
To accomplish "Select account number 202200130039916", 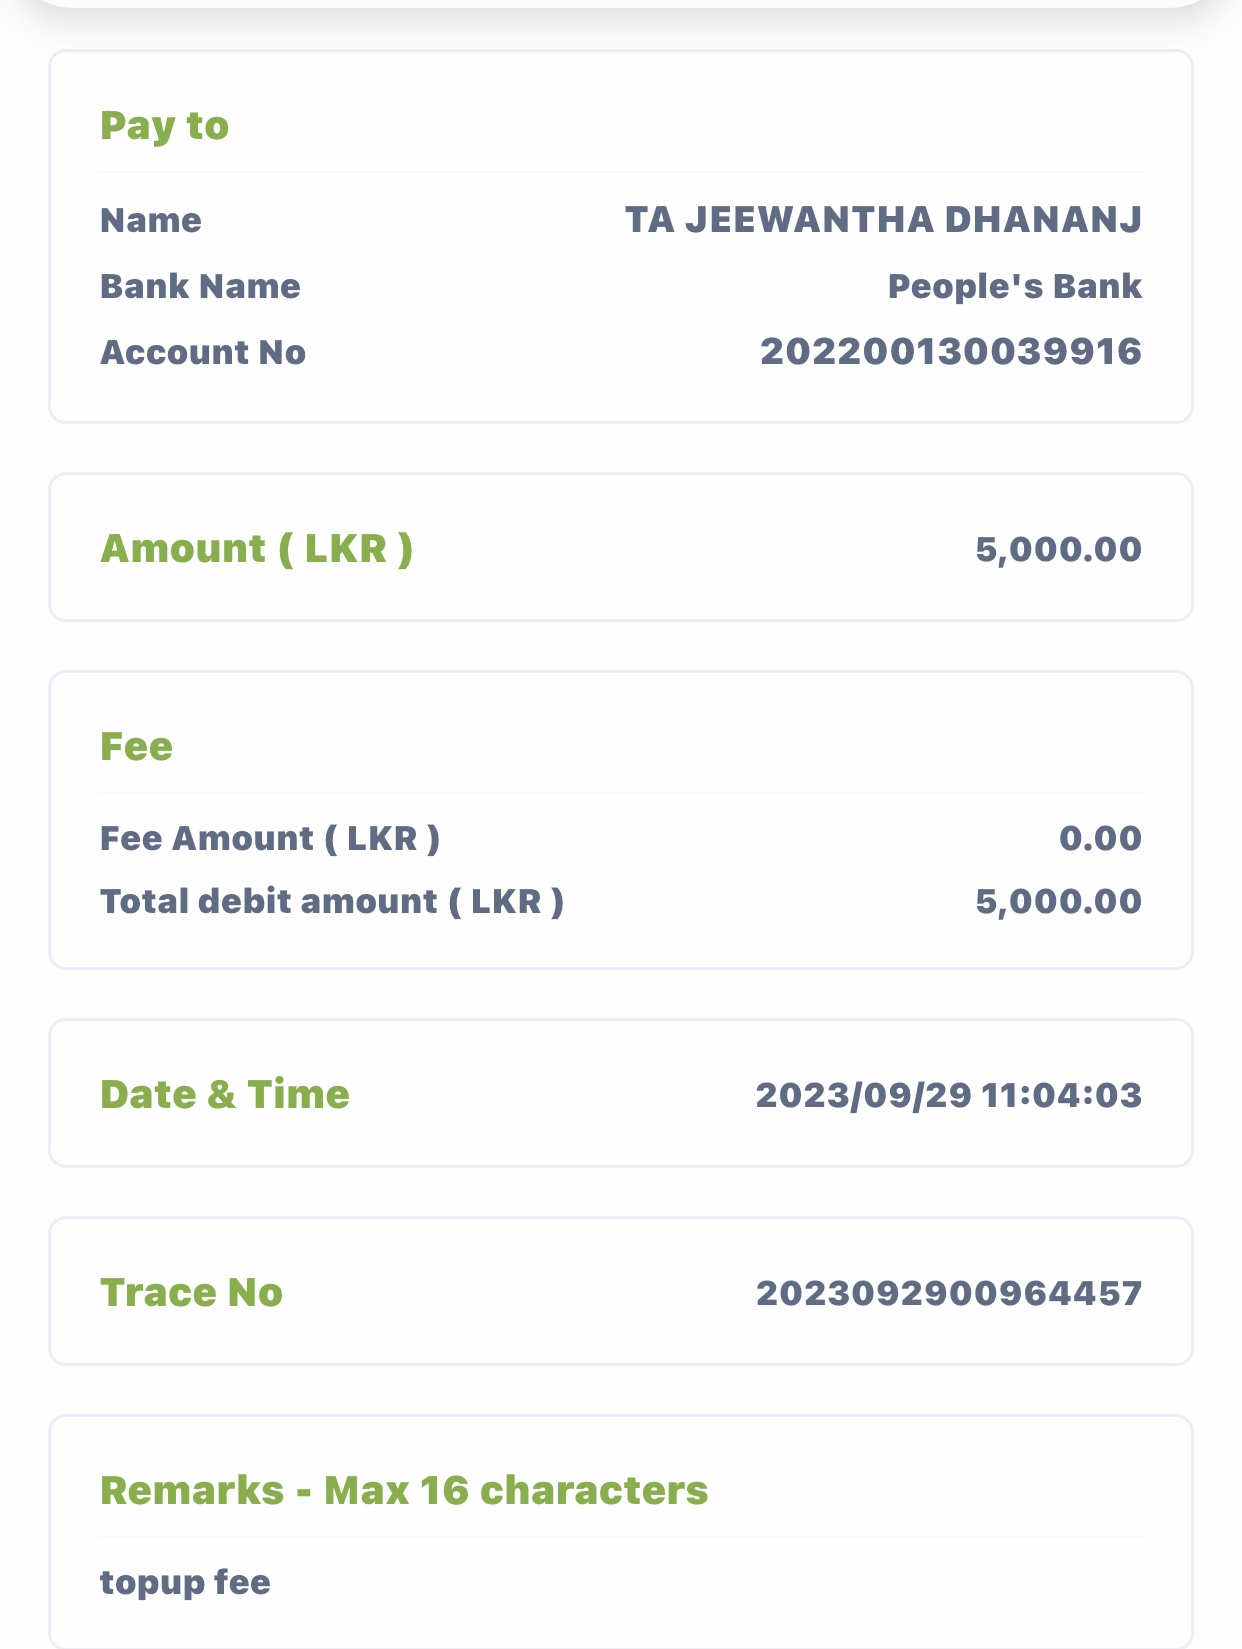I will coord(950,352).
